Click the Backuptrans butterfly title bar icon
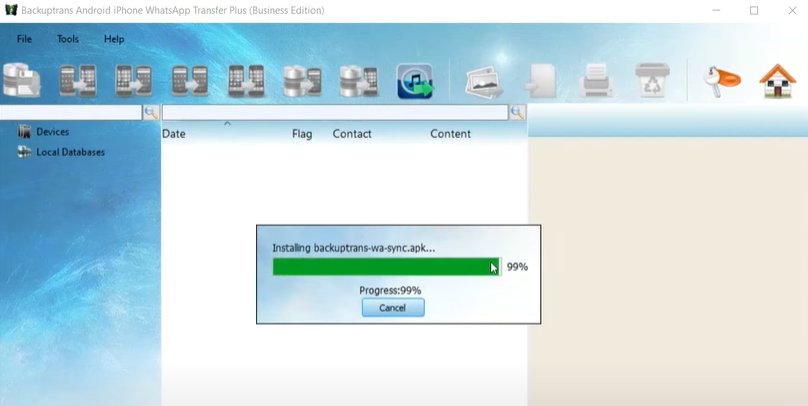The width and height of the screenshot is (808, 406). pos(10,10)
